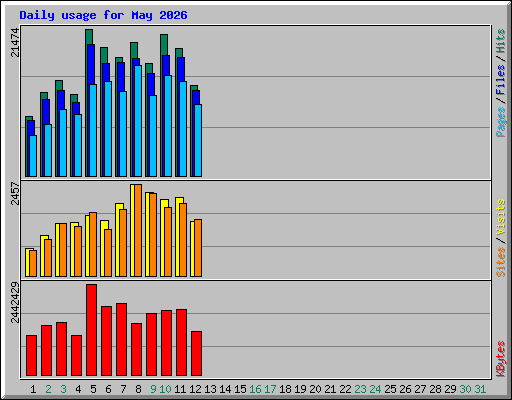Click day 3 on the x-axis

63,389
